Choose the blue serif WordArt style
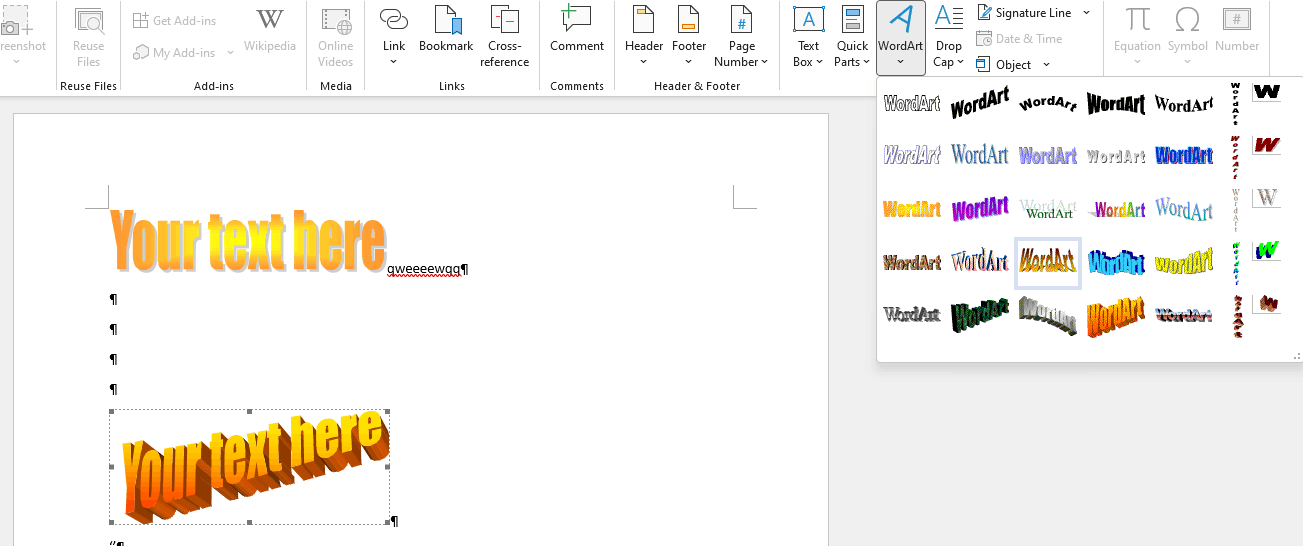 pos(980,155)
